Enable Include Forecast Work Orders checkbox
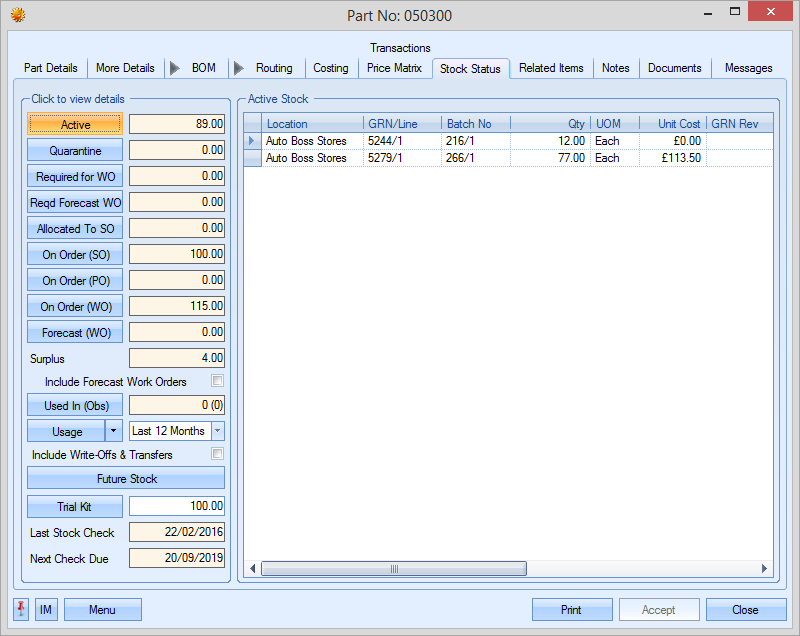Screen dimensions: 800x636 (217, 381)
